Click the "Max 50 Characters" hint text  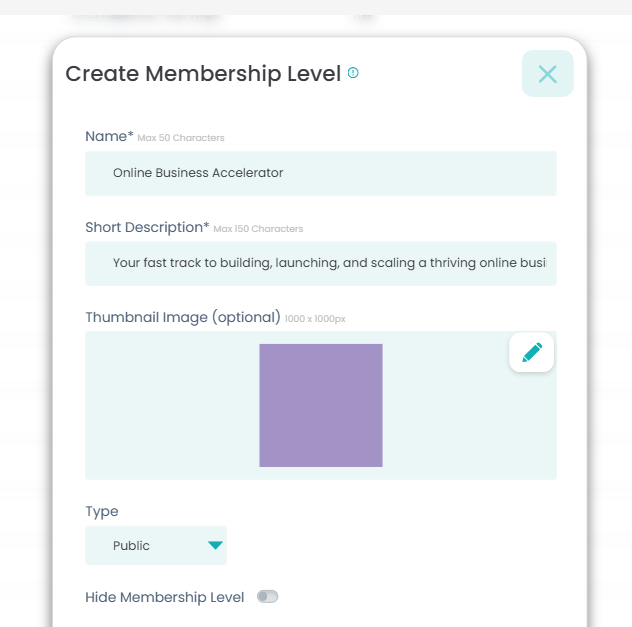click(x=181, y=138)
